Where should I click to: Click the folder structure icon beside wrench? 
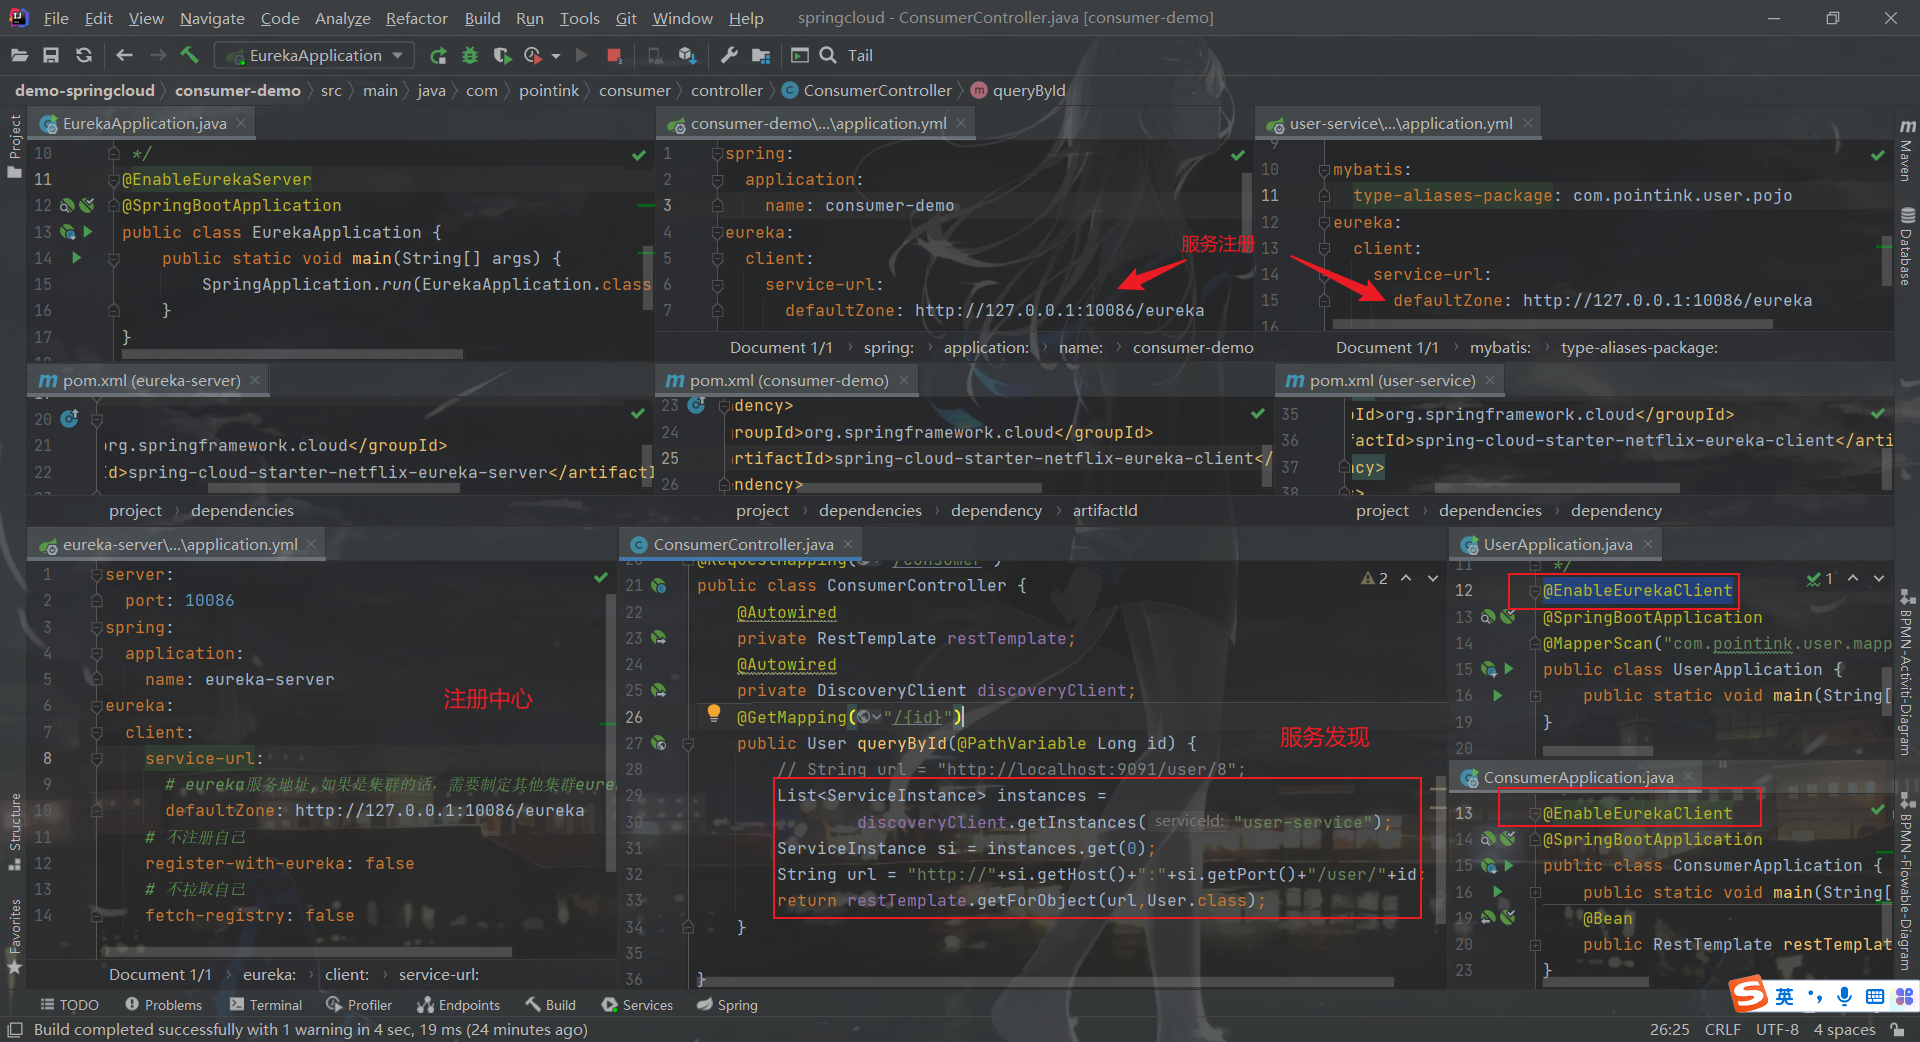pyautogui.click(x=761, y=56)
